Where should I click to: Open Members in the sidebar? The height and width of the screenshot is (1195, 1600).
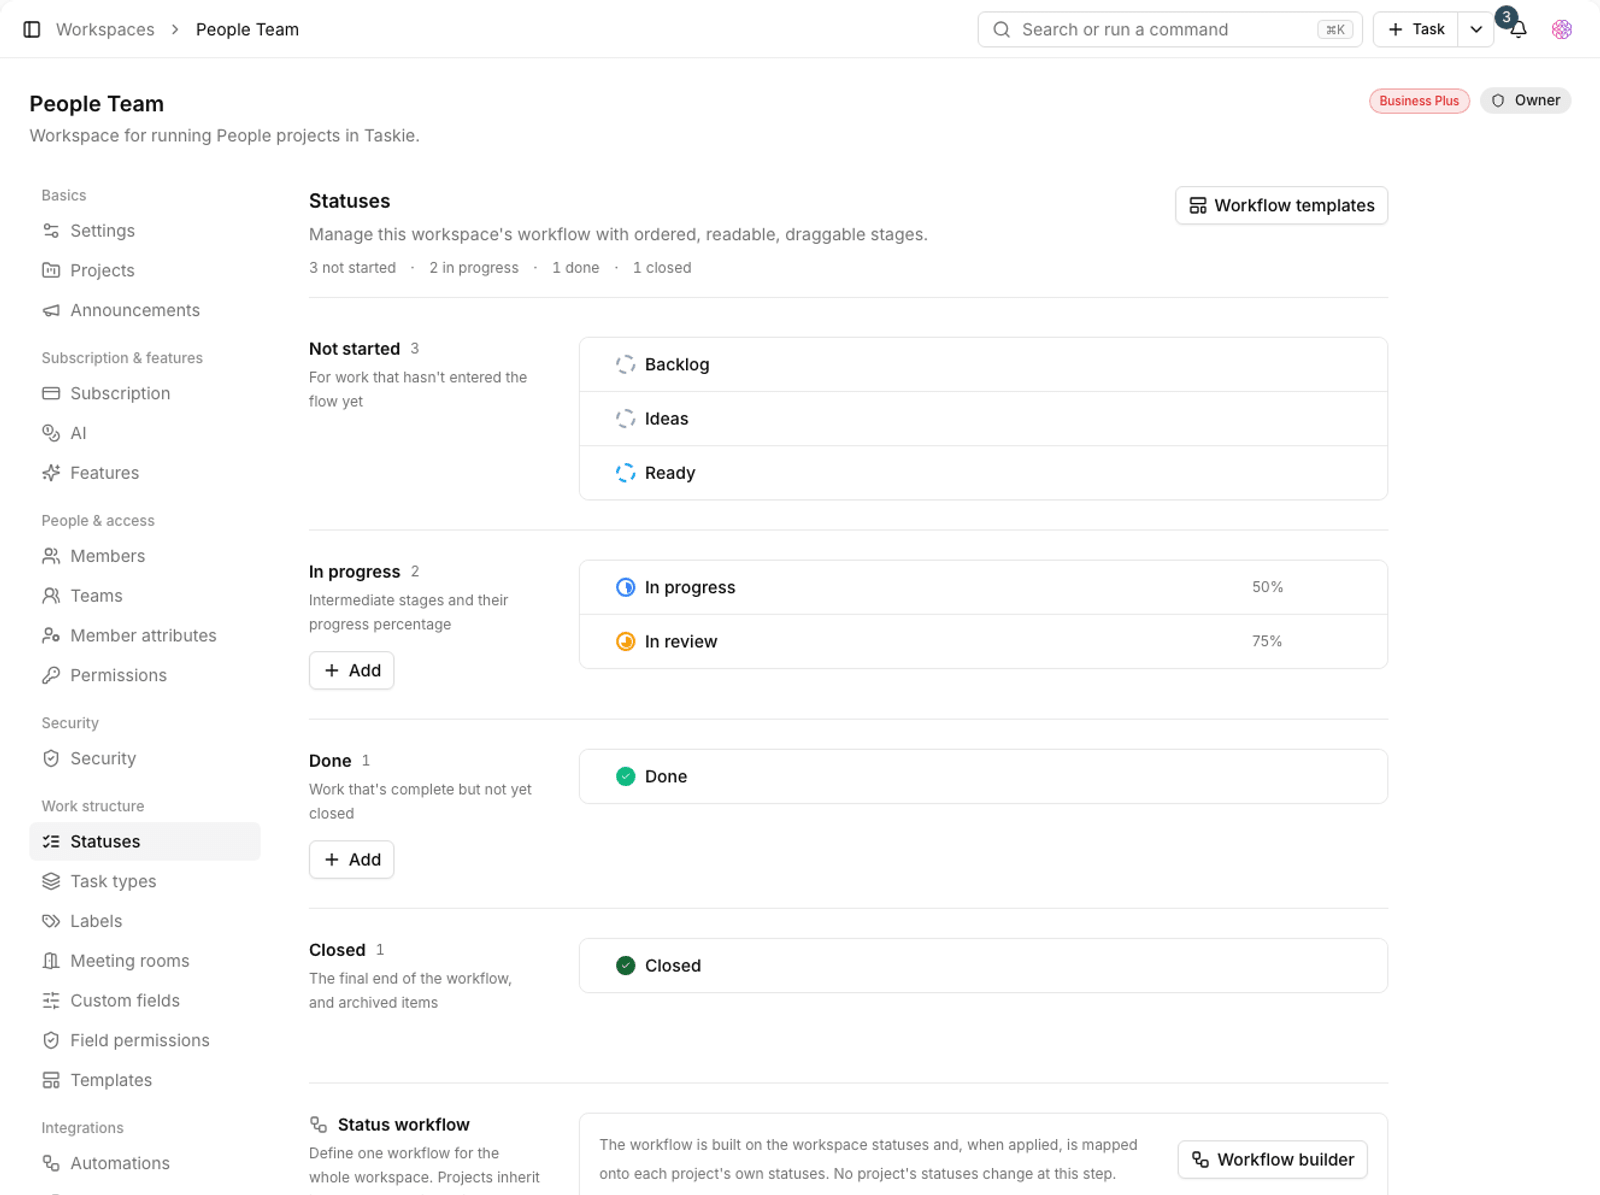point(145,556)
